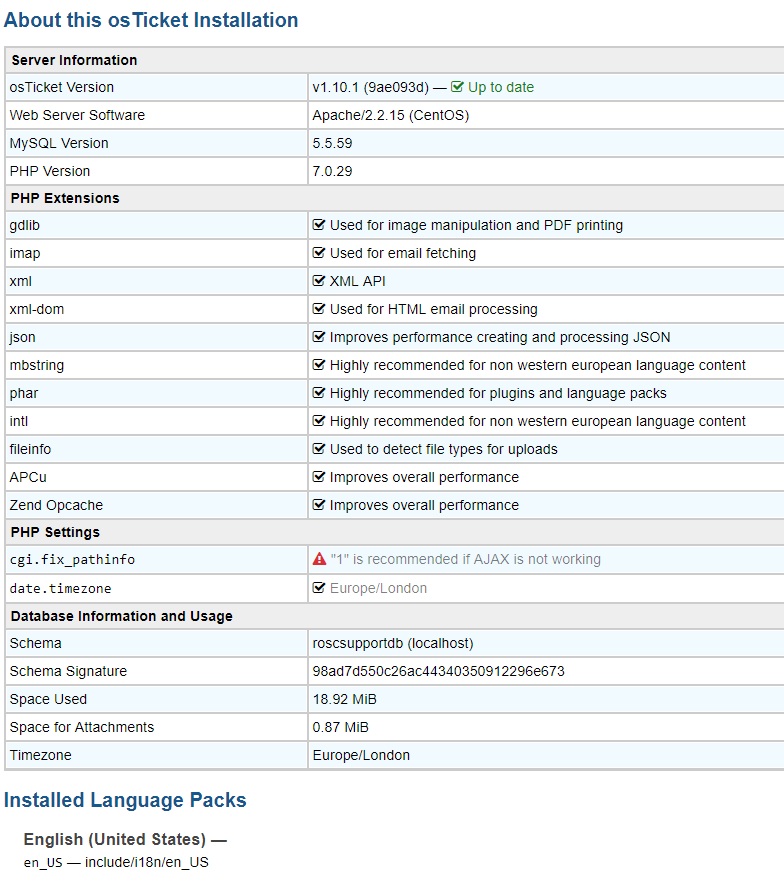Select the PHP version 7.0.29 value
Screen dimensions: 784x877
click(332, 171)
